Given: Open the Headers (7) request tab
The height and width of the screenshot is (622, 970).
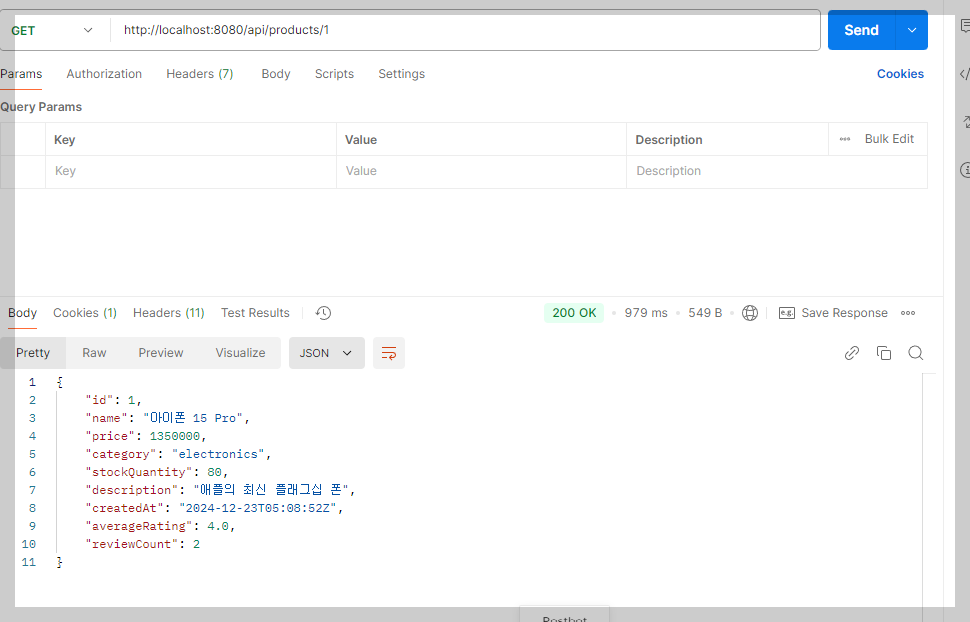Looking at the screenshot, I should (200, 74).
